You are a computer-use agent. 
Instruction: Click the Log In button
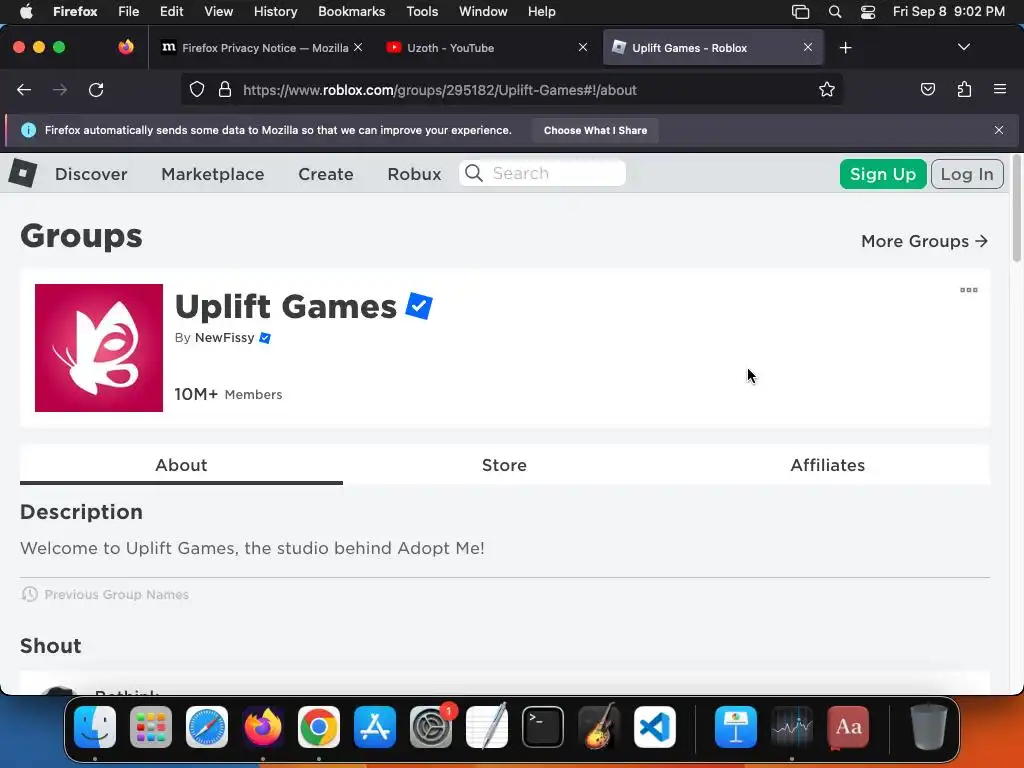tap(967, 174)
